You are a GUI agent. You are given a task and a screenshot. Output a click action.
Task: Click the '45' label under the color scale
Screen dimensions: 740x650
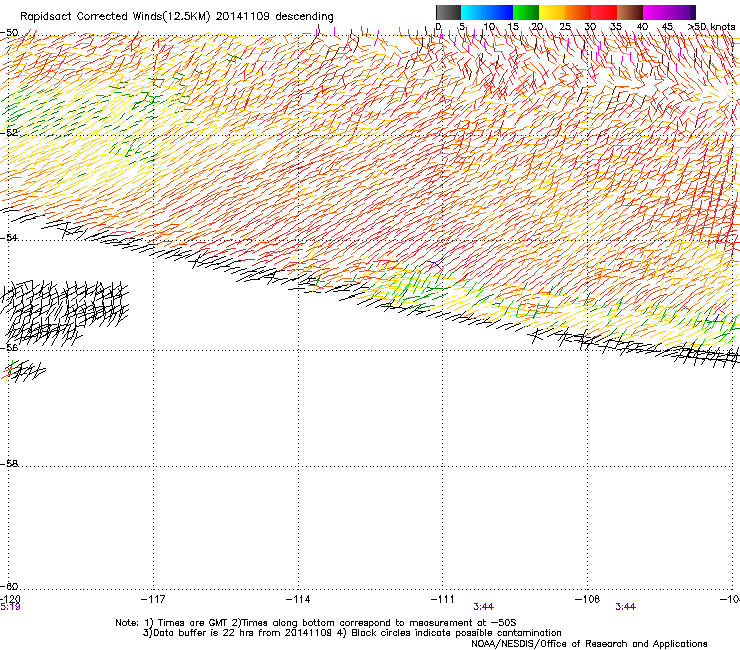[x=667, y=26]
